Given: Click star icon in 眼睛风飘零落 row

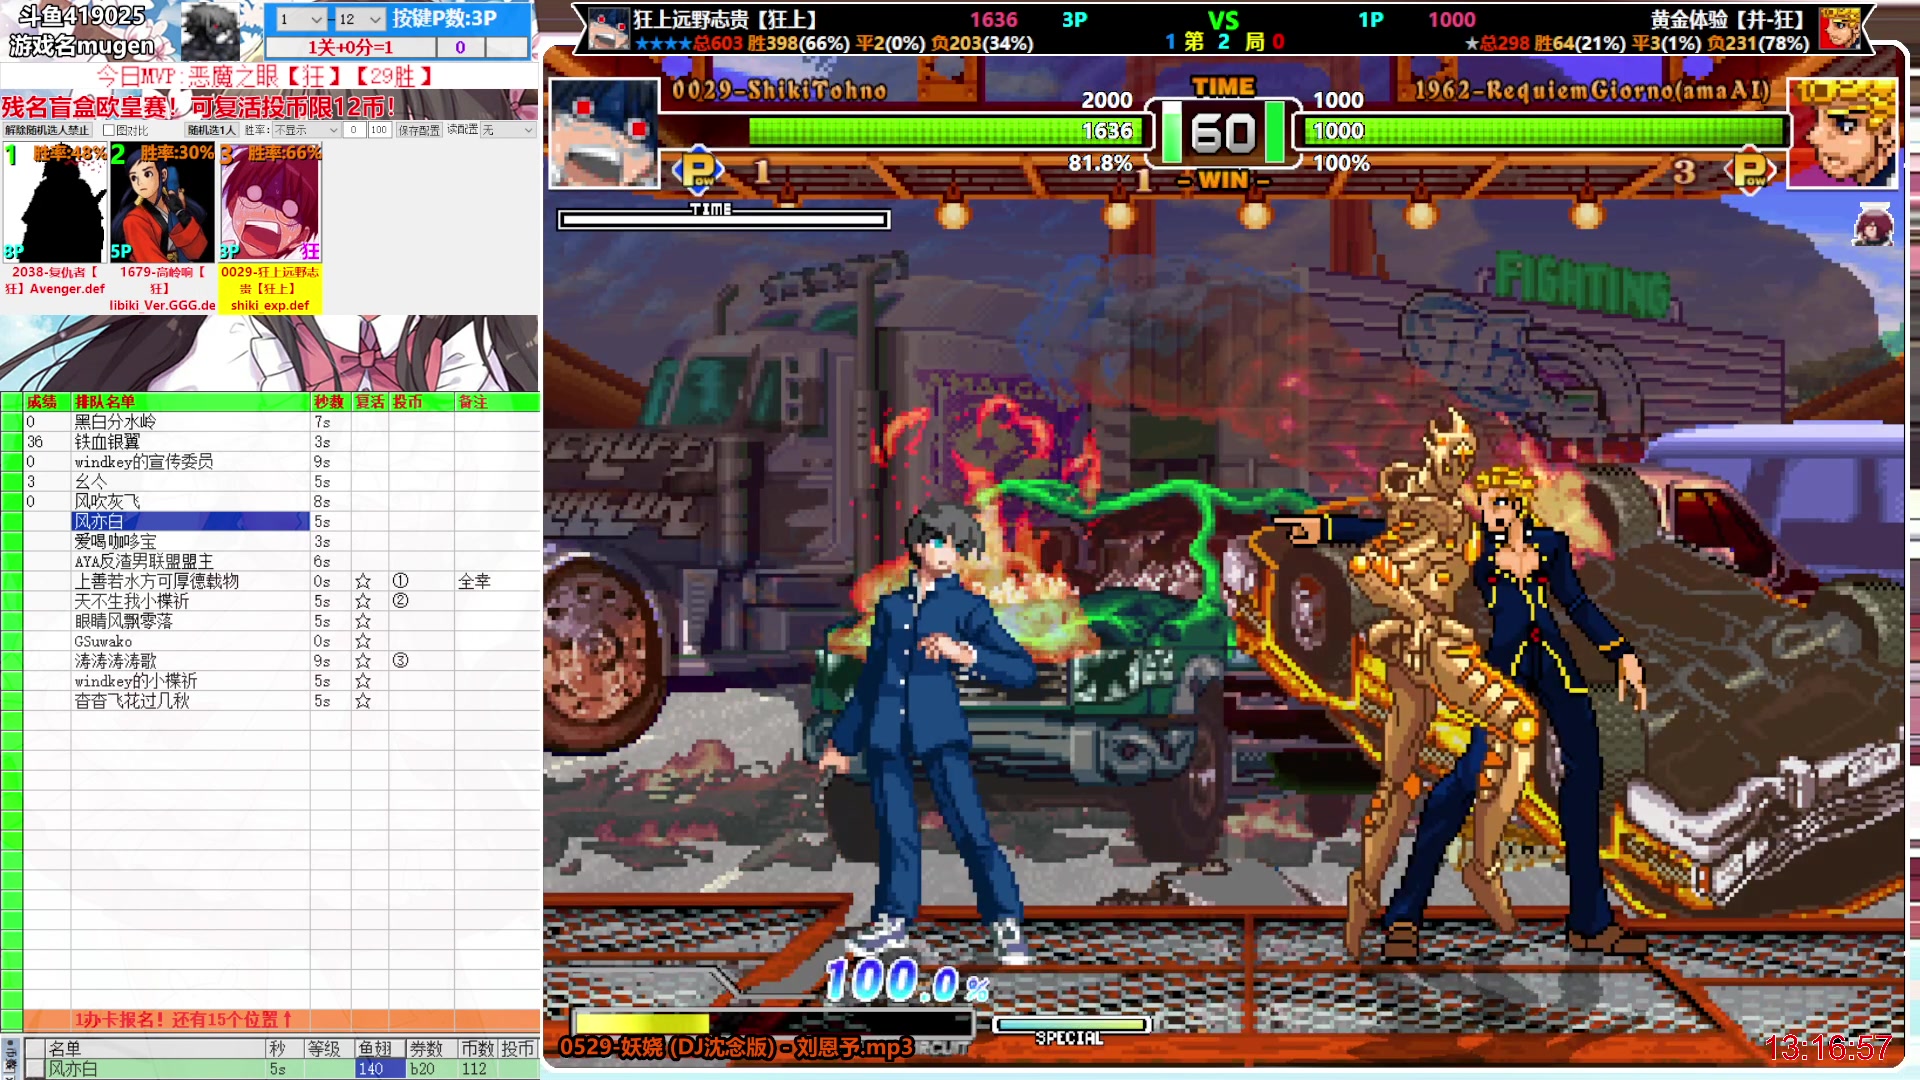Looking at the screenshot, I should click(363, 621).
